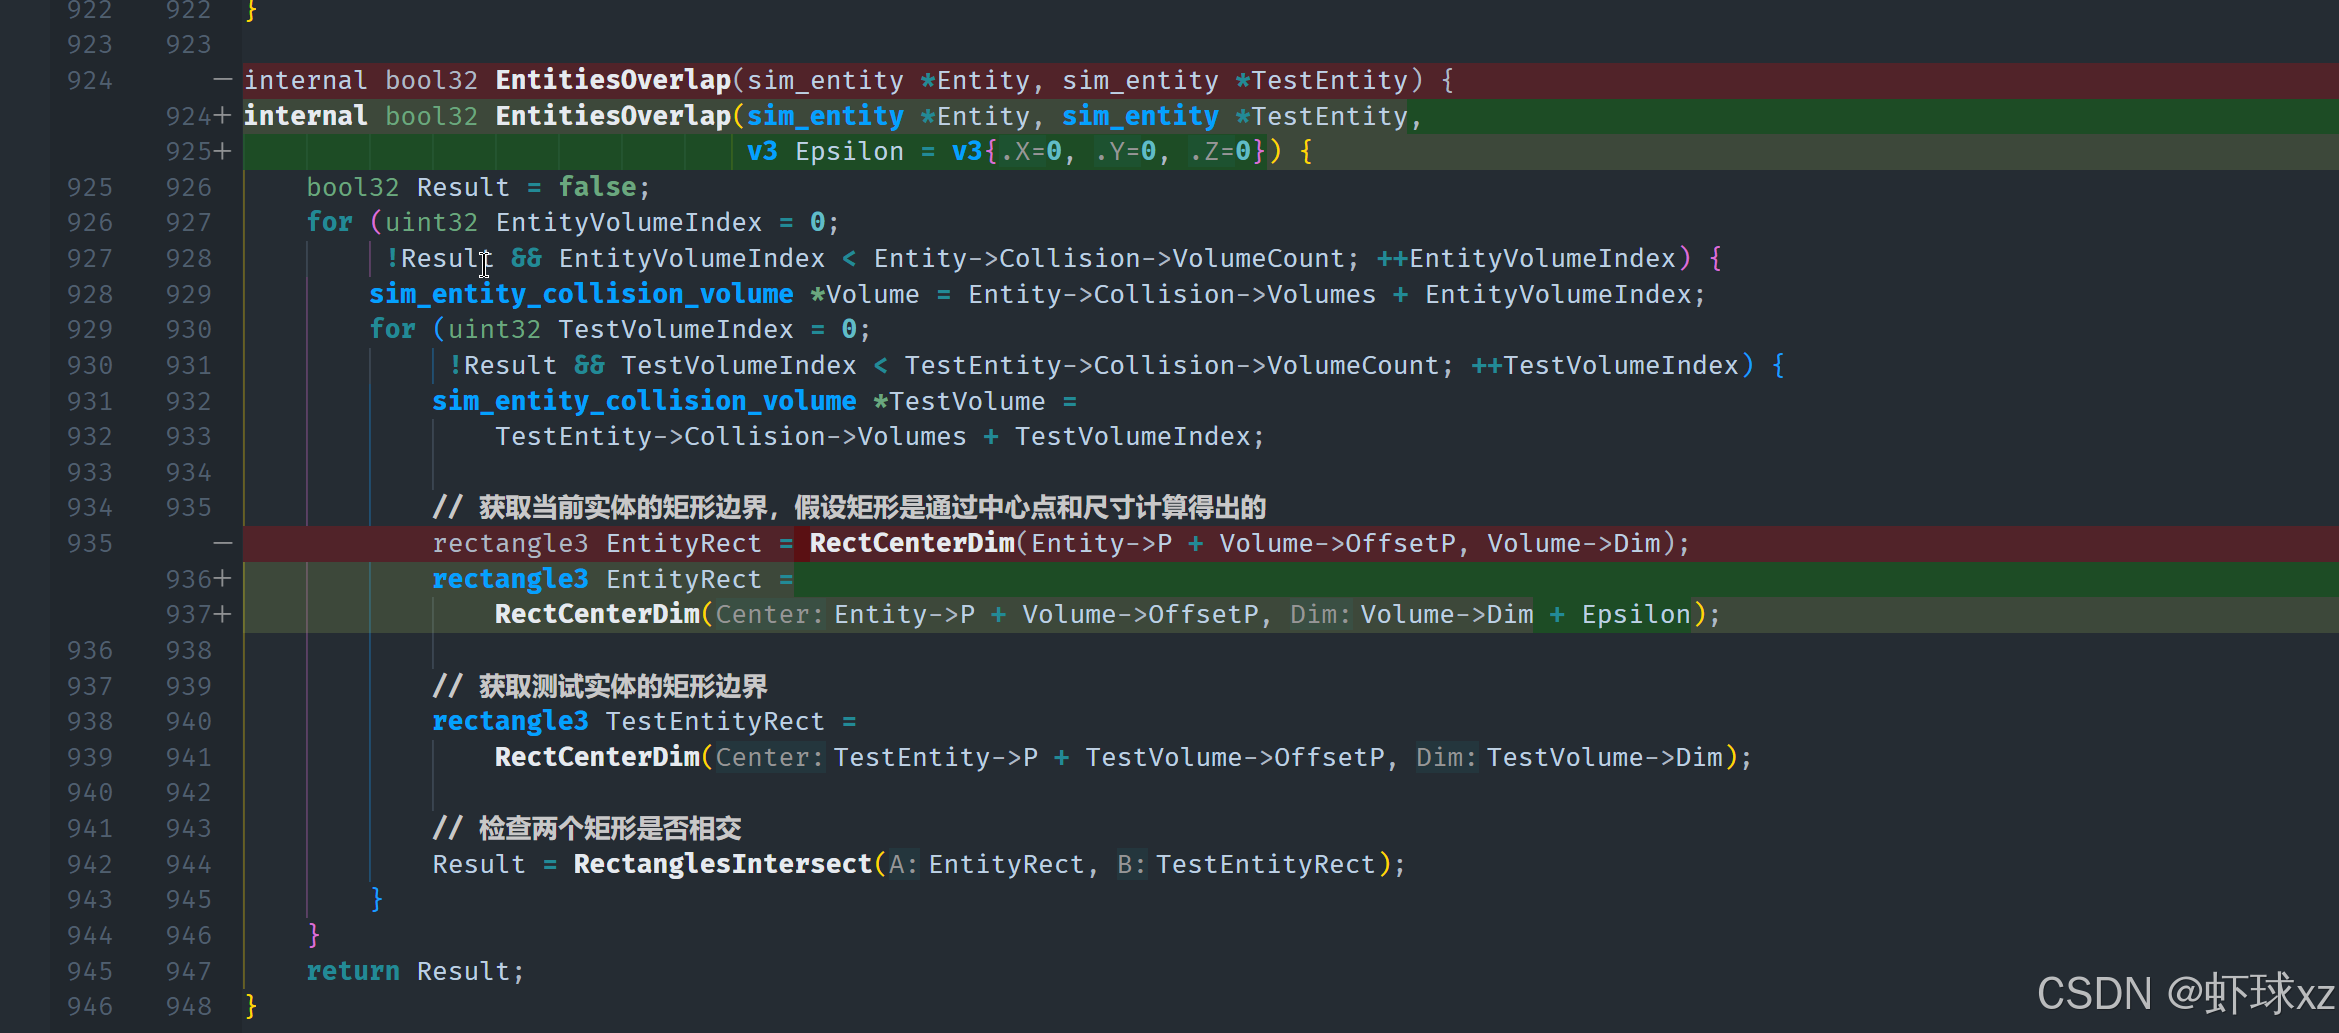Click gutter line number '937+'
Viewport: 2339px width, 1033px height.
pos(199,614)
